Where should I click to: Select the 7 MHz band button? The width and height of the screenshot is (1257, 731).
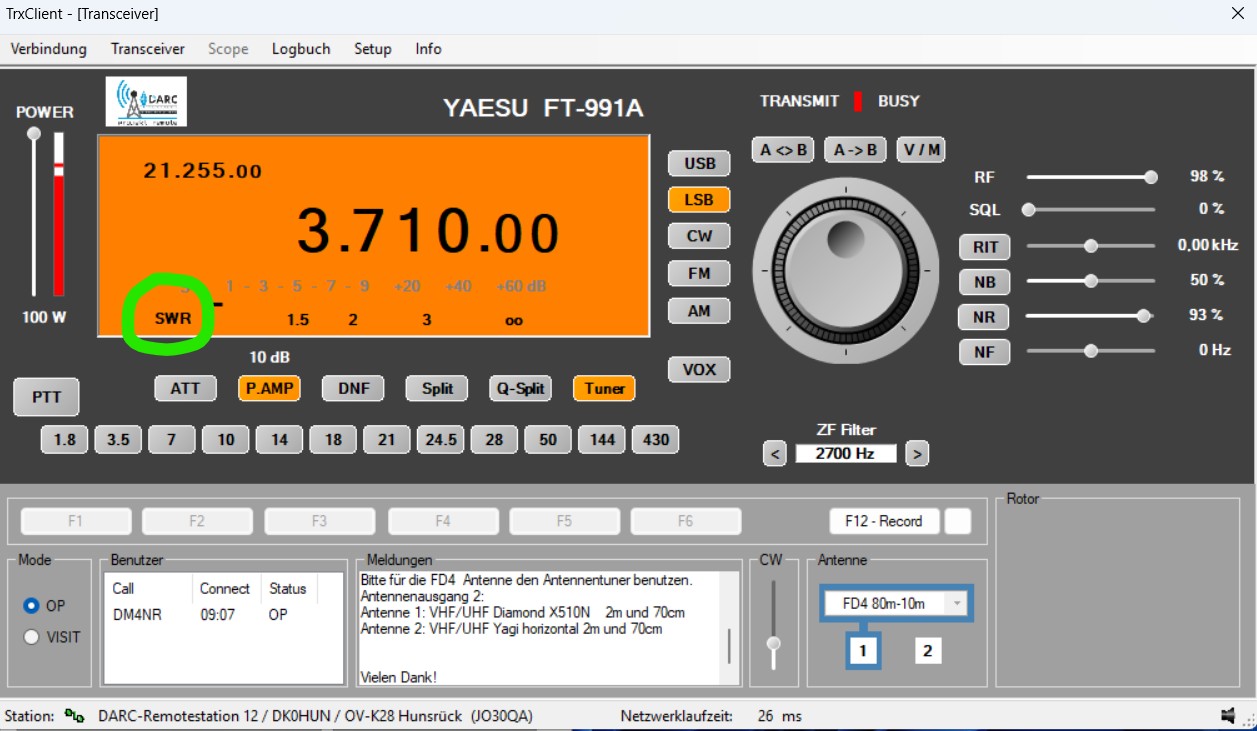click(172, 440)
